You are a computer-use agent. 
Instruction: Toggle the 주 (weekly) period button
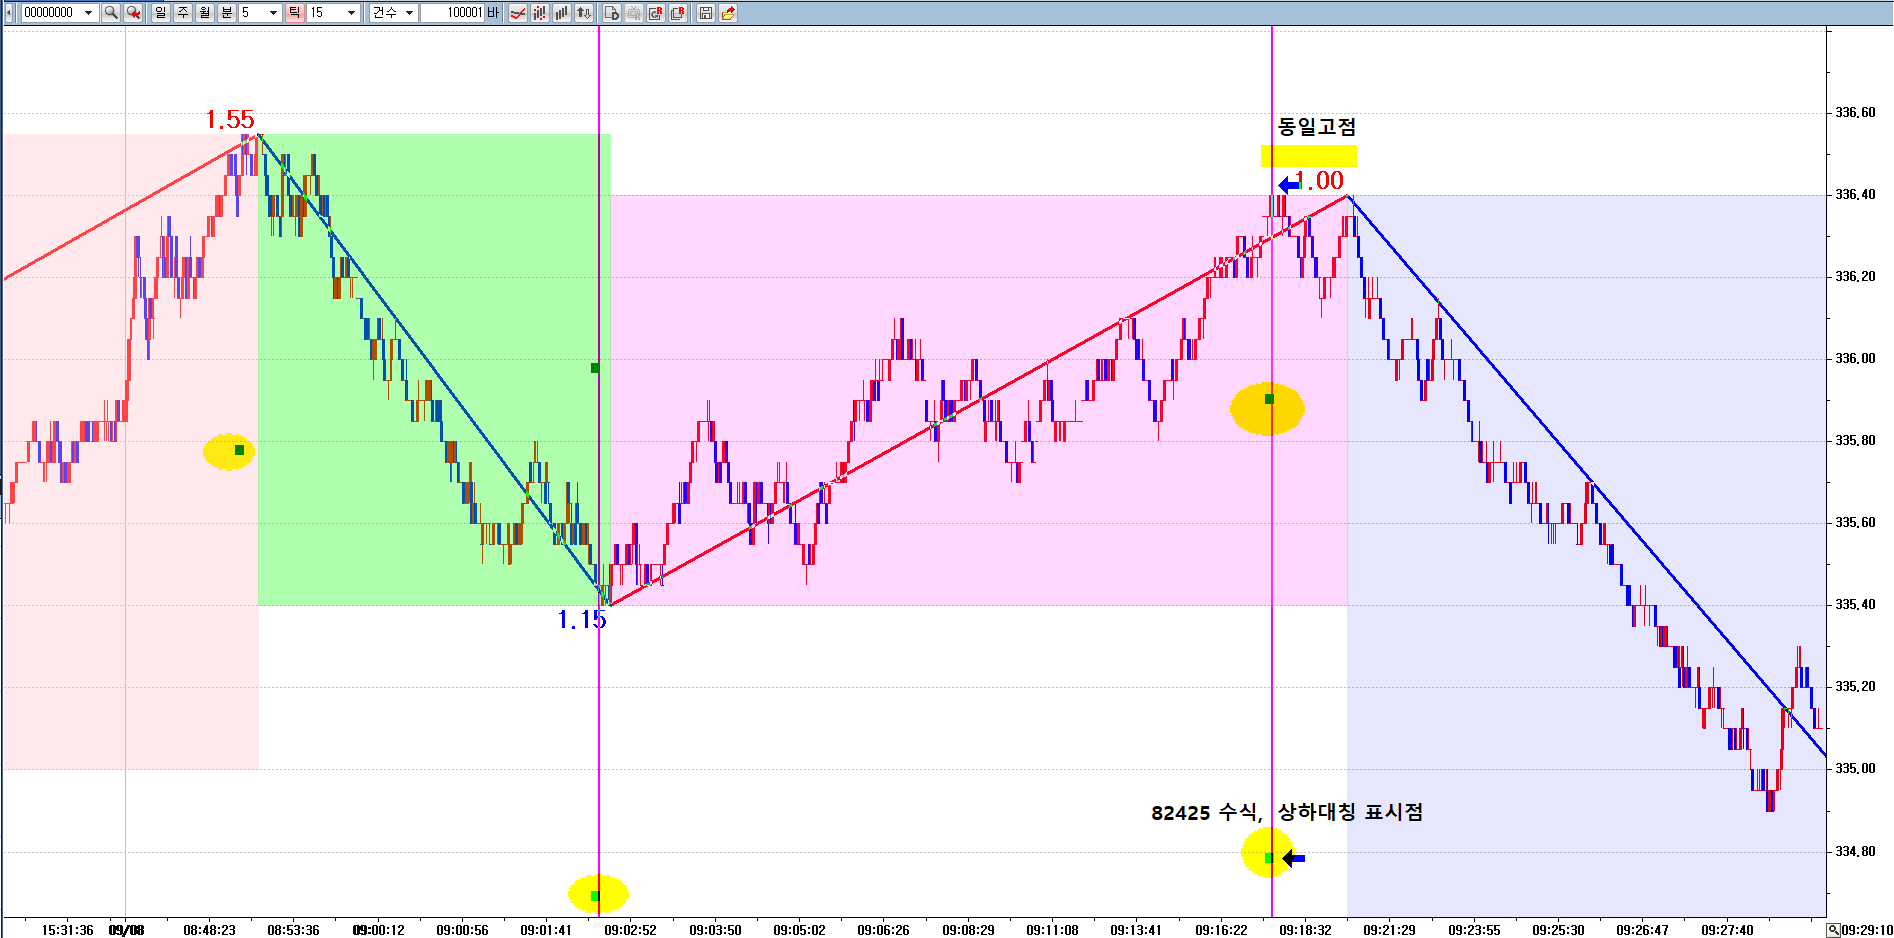183,13
